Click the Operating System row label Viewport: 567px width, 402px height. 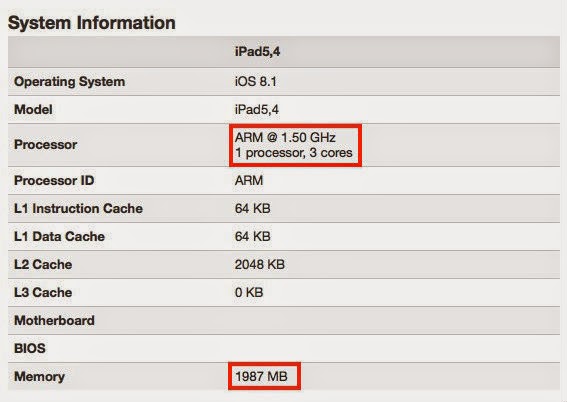click(x=69, y=82)
